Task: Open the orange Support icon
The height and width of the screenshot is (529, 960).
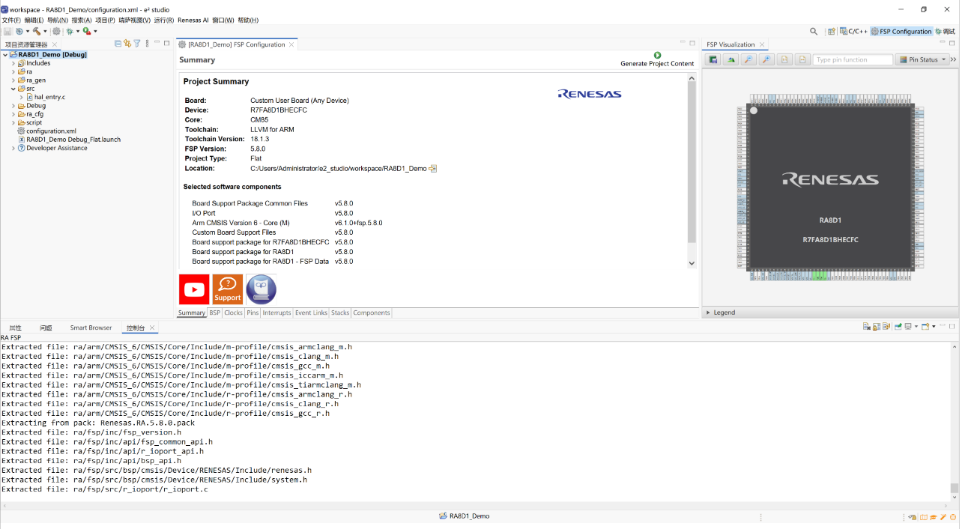Action: (227, 289)
